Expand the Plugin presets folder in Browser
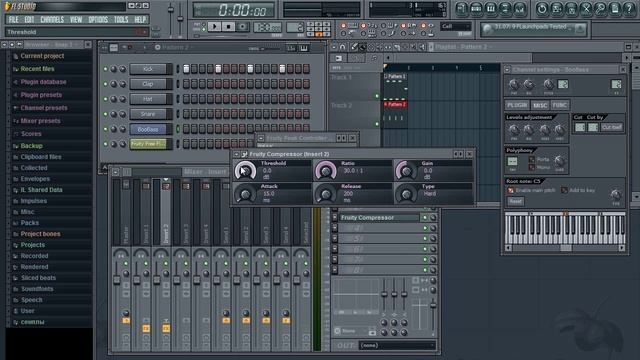This screenshot has height=360, width=640. point(41,95)
